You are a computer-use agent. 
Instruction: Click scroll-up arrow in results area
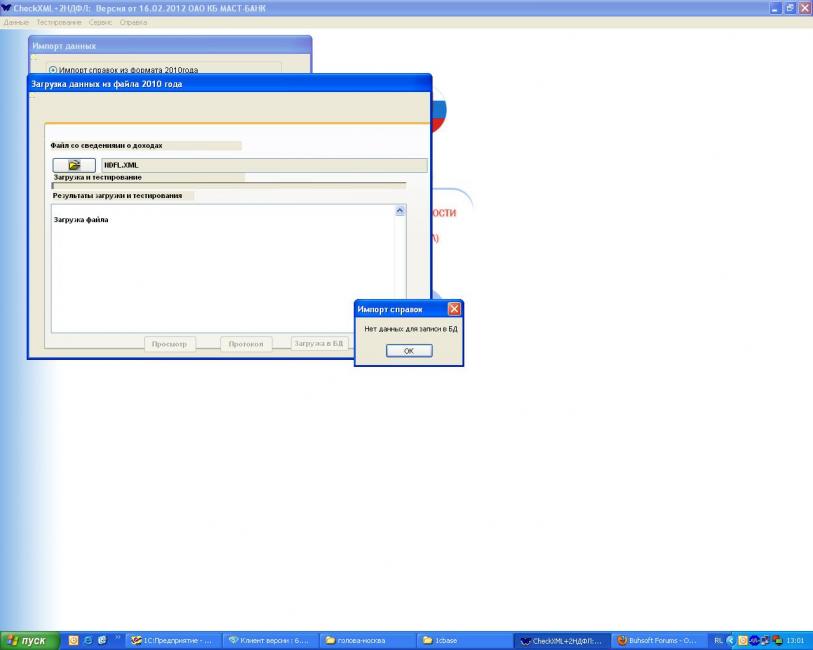[400, 211]
